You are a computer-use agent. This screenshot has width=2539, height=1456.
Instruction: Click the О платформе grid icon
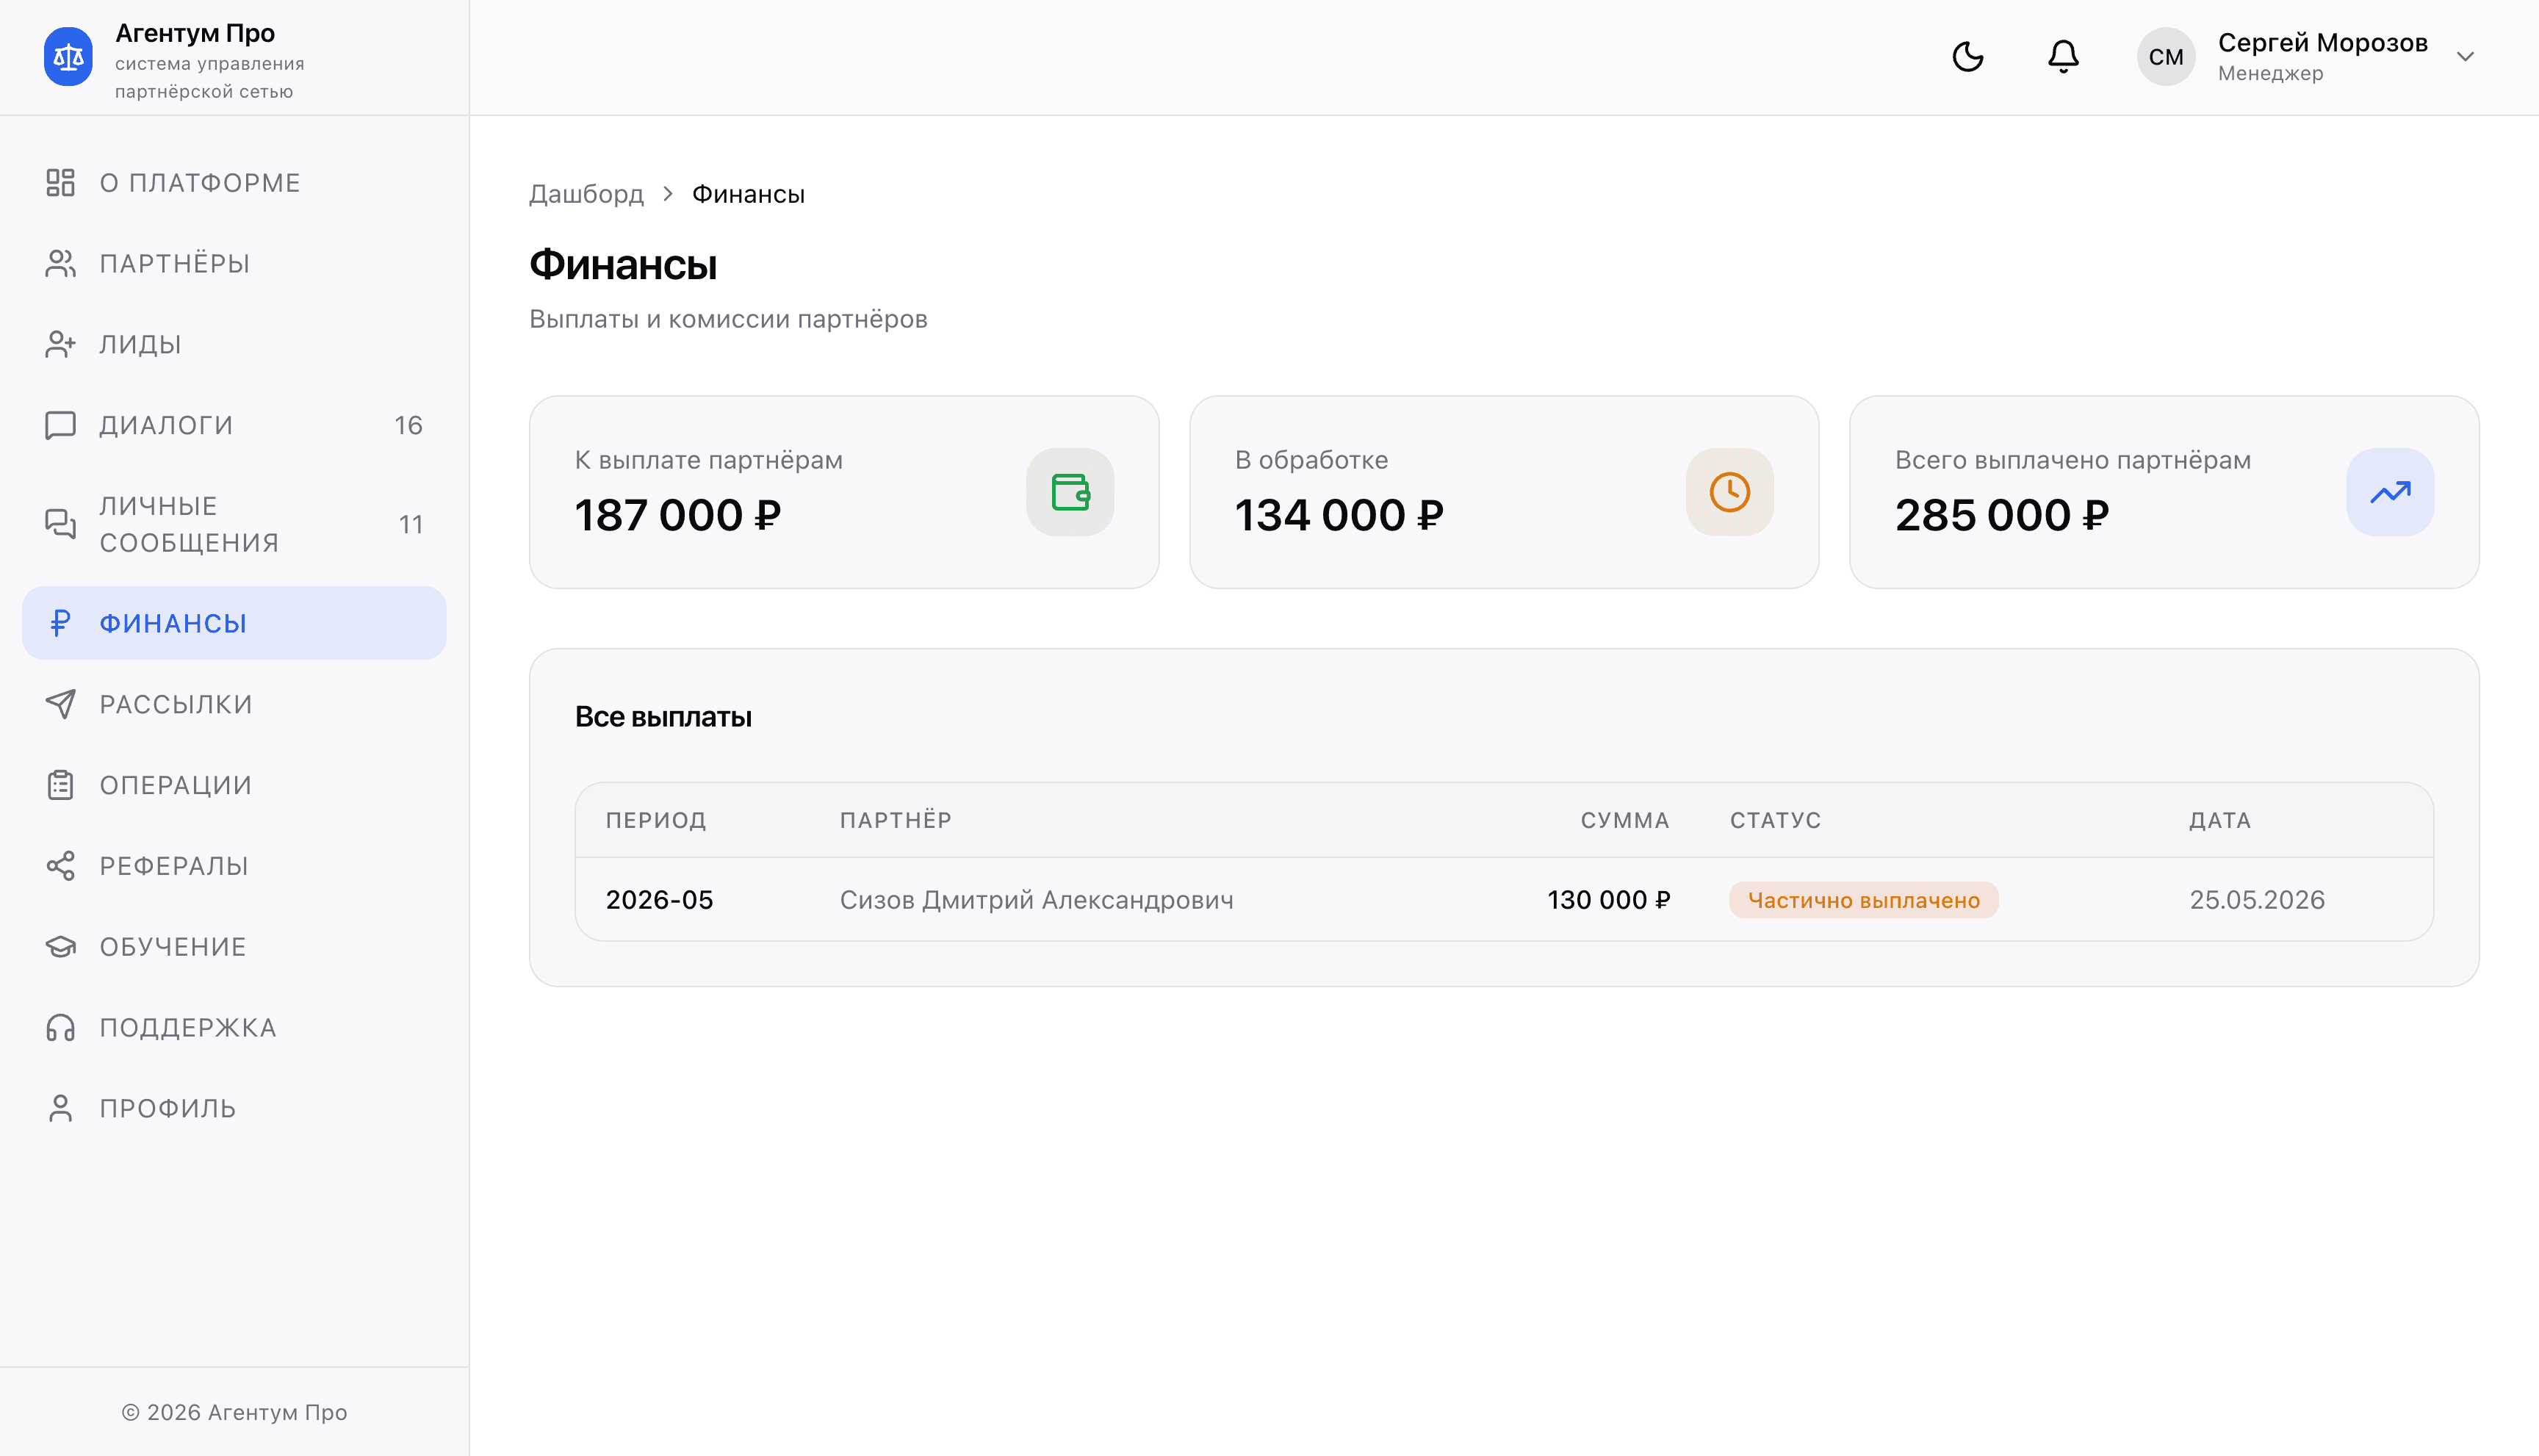coord(60,183)
